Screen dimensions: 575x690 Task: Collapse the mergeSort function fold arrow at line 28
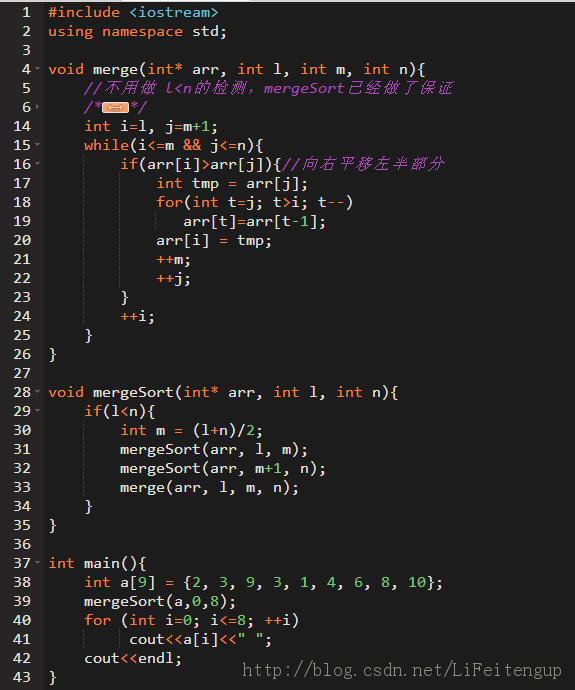click(37, 391)
